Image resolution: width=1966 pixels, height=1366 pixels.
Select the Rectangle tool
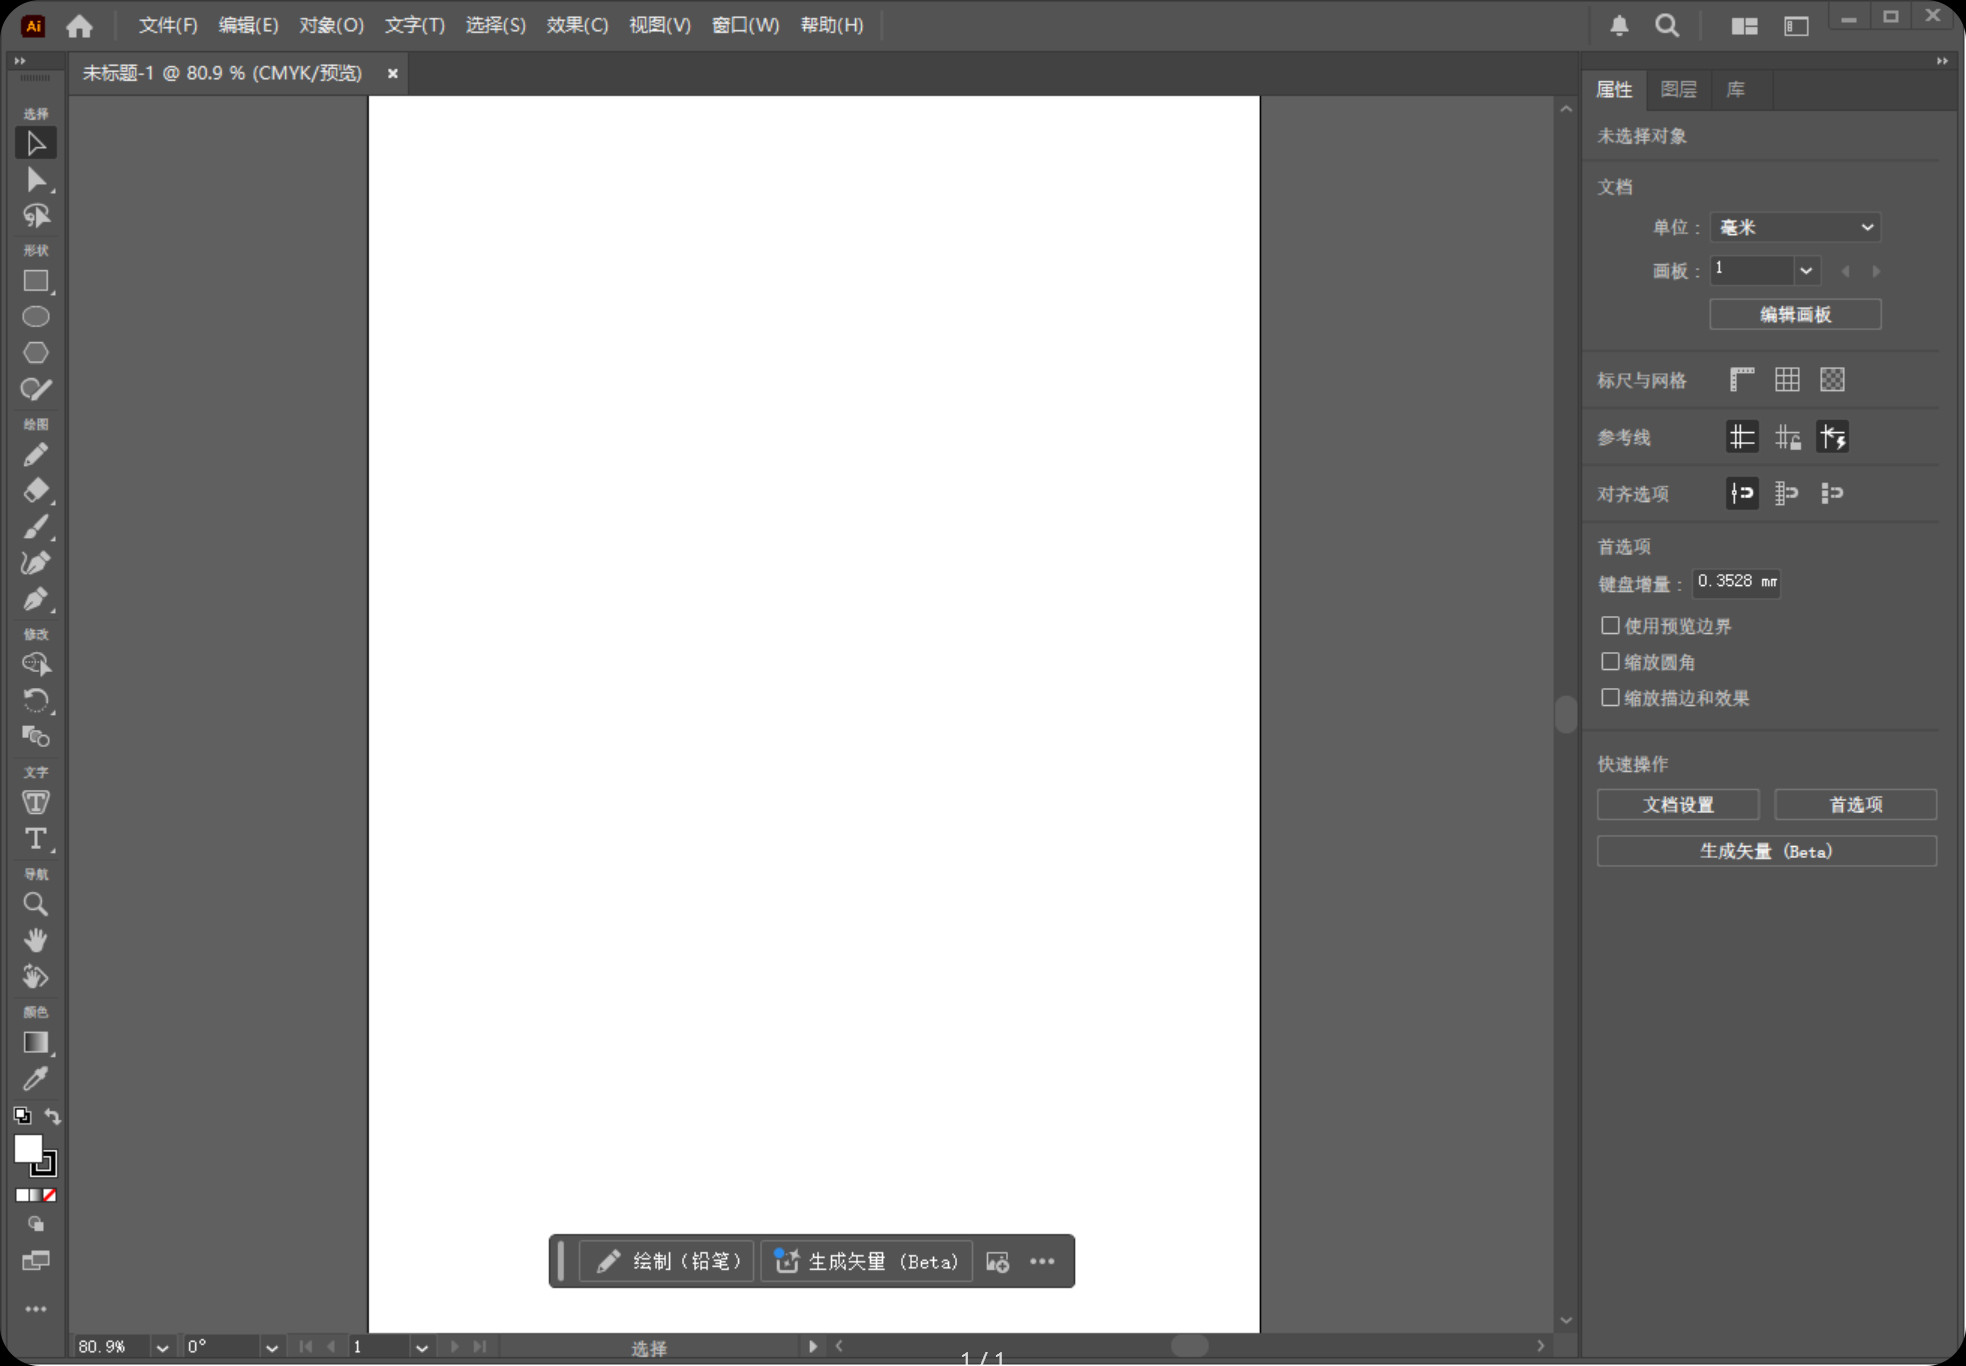click(36, 281)
